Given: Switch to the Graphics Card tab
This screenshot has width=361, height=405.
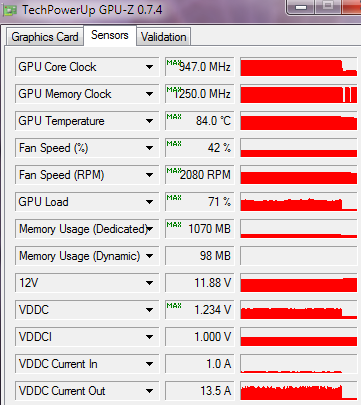Looking at the screenshot, I should tap(45, 37).
